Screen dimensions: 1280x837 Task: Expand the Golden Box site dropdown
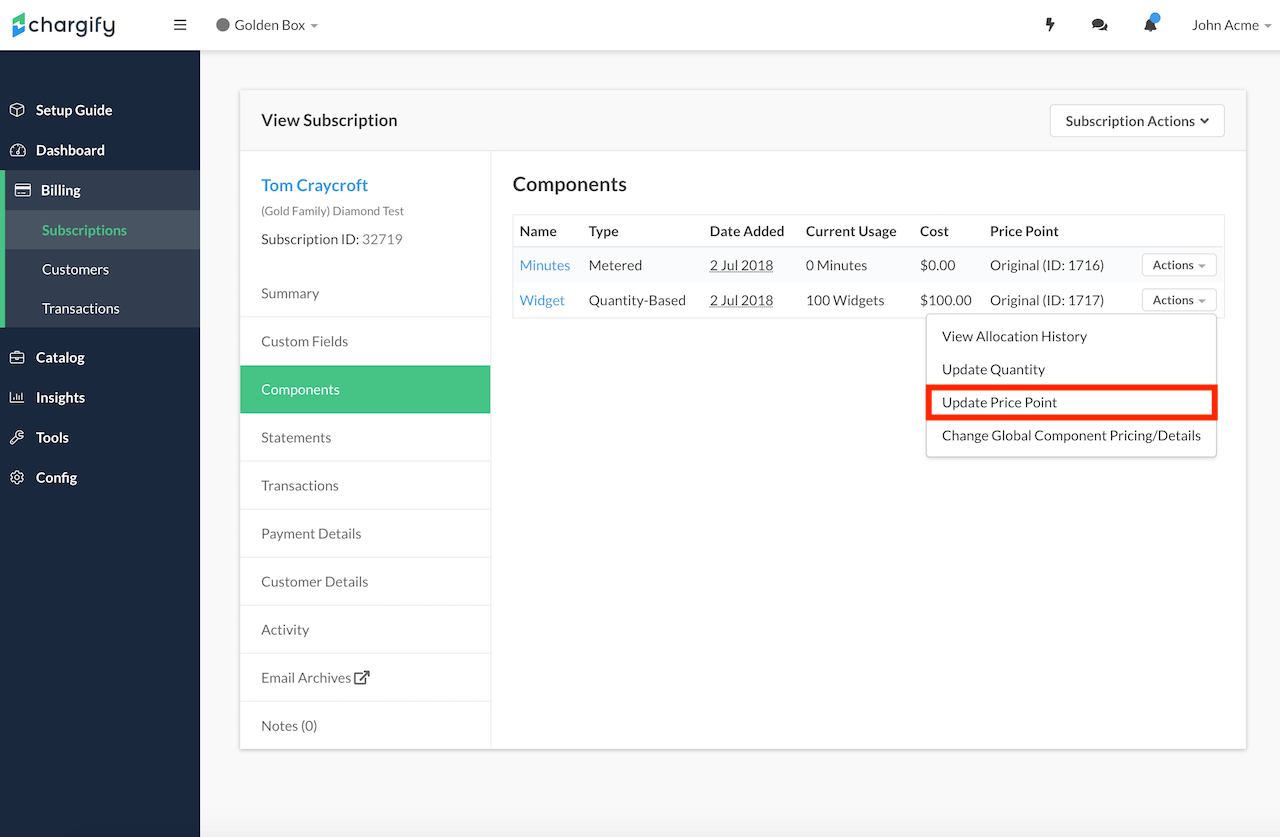(267, 25)
